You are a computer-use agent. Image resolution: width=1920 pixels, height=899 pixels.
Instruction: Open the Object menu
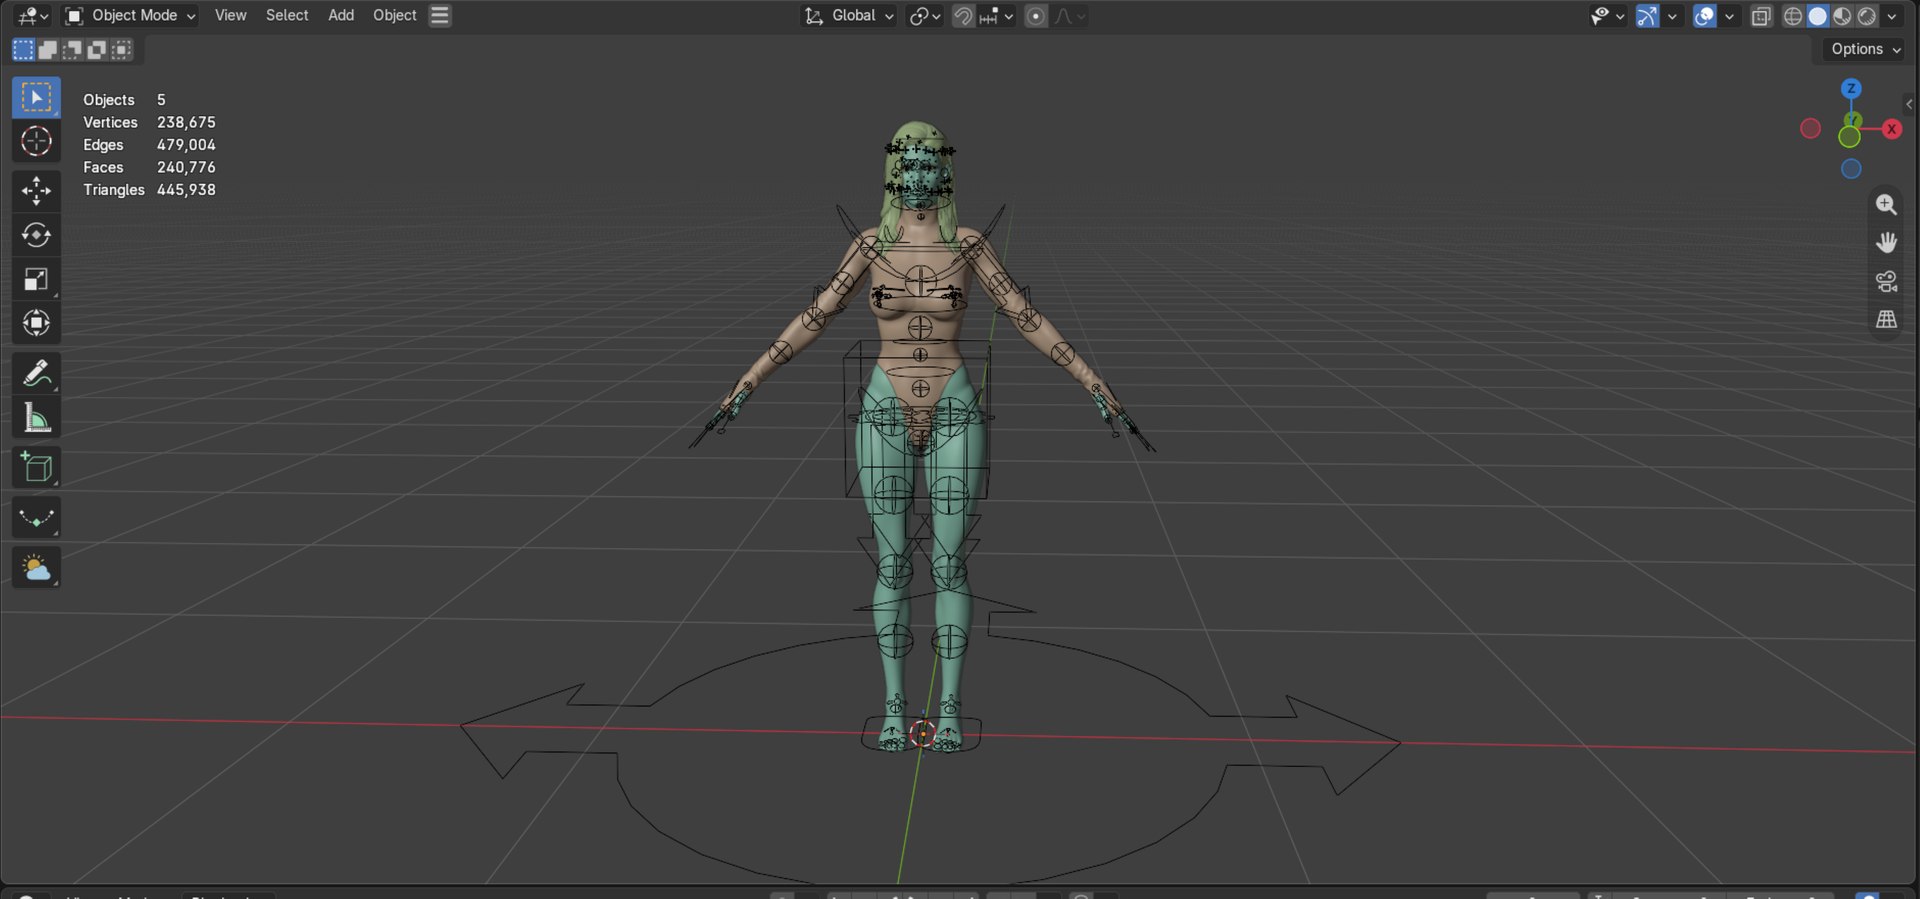(x=395, y=15)
